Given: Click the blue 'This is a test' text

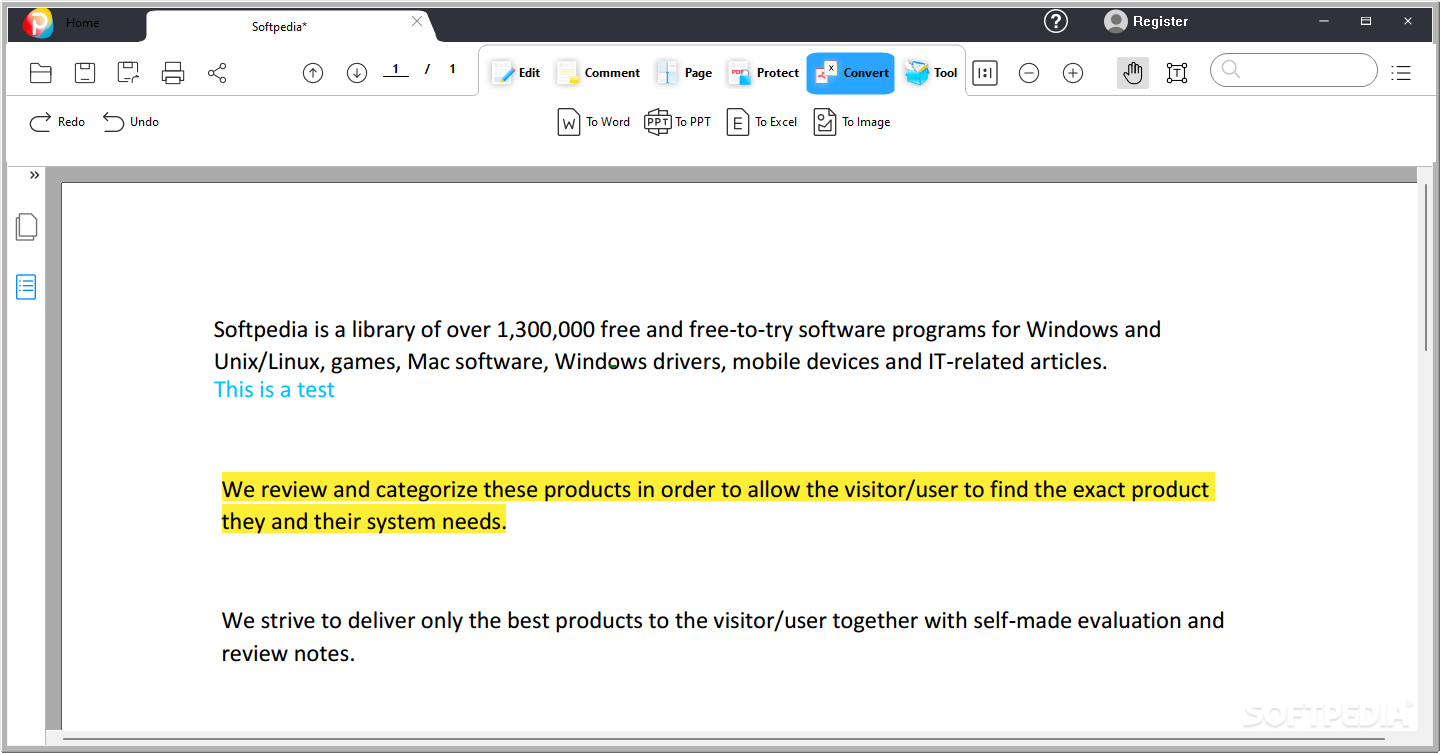Looking at the screenshot, I should 274,390.
